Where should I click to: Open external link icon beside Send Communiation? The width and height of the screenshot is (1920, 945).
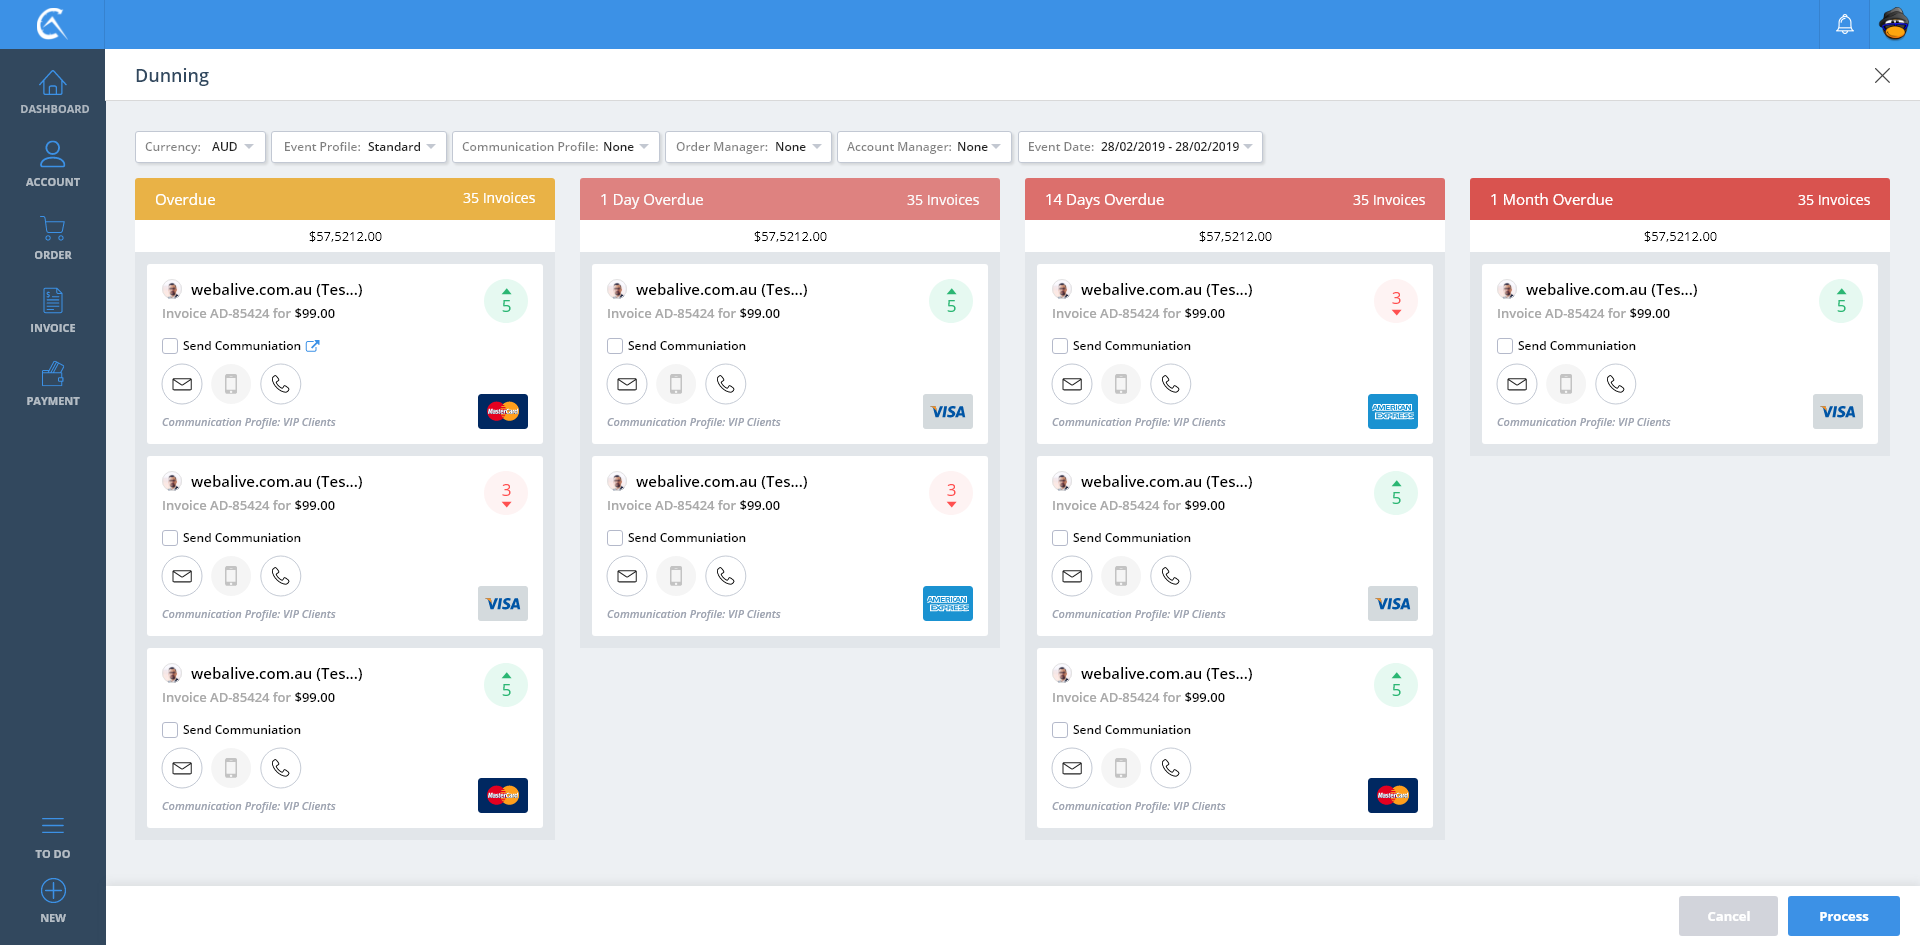(312, 346)
